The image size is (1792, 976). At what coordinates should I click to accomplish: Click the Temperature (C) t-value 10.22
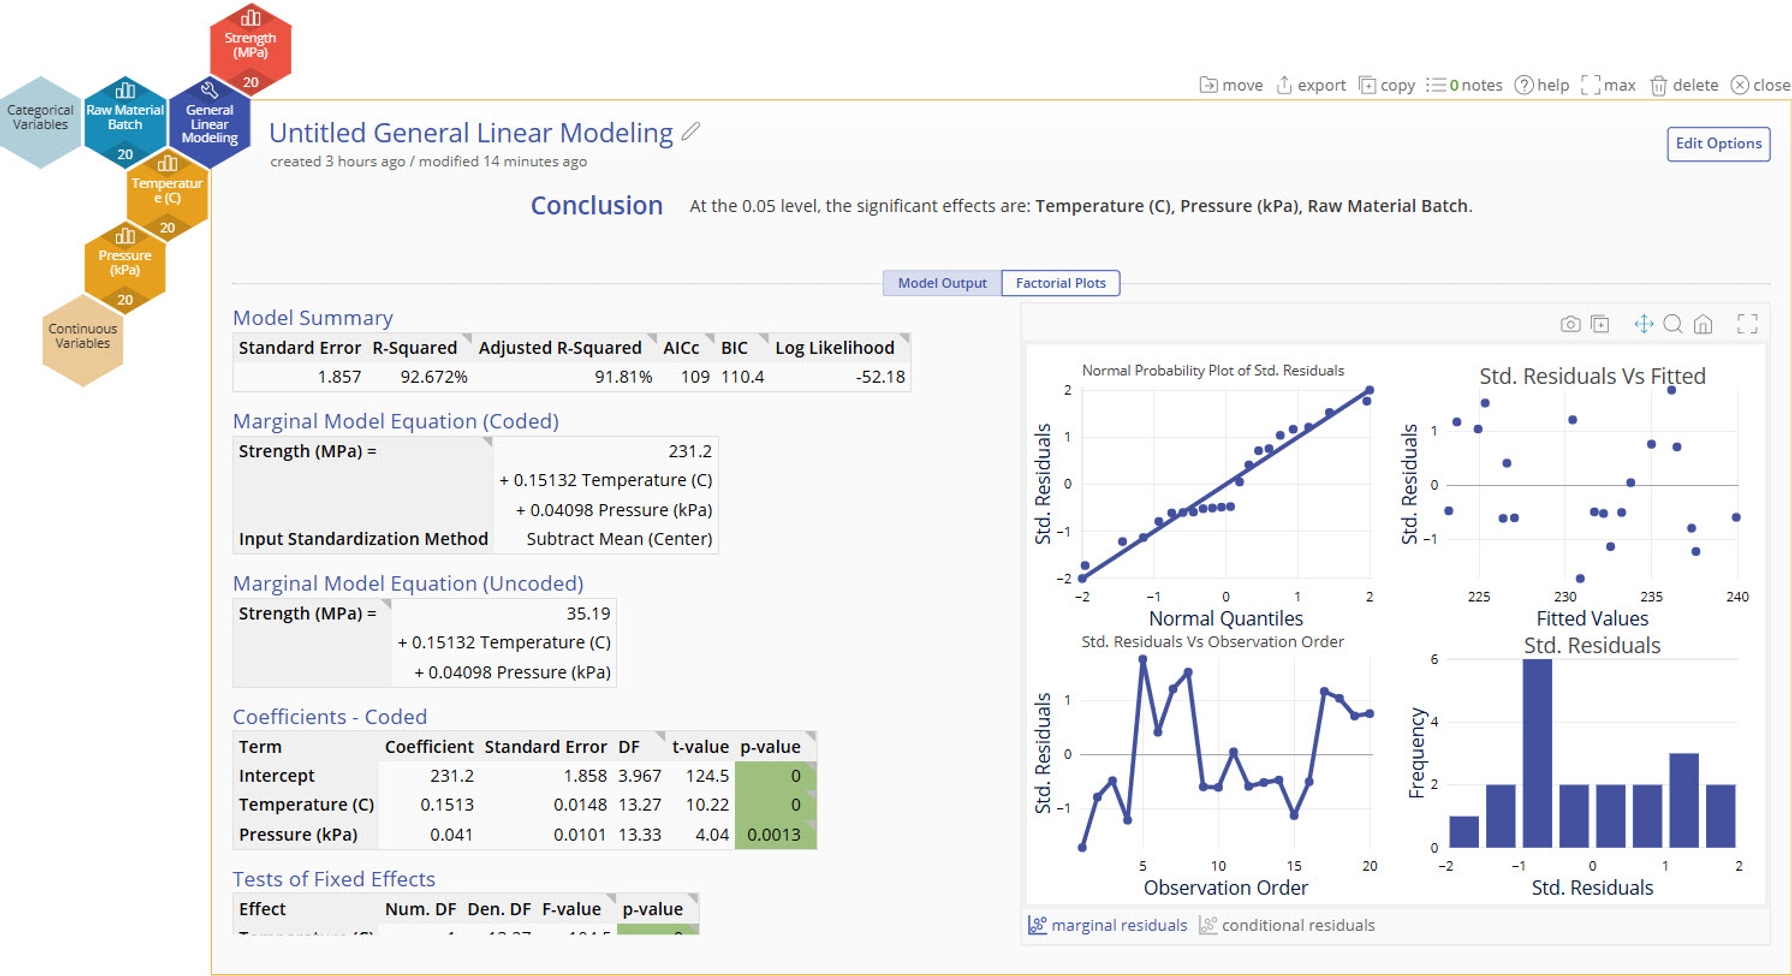coord(707,805)
